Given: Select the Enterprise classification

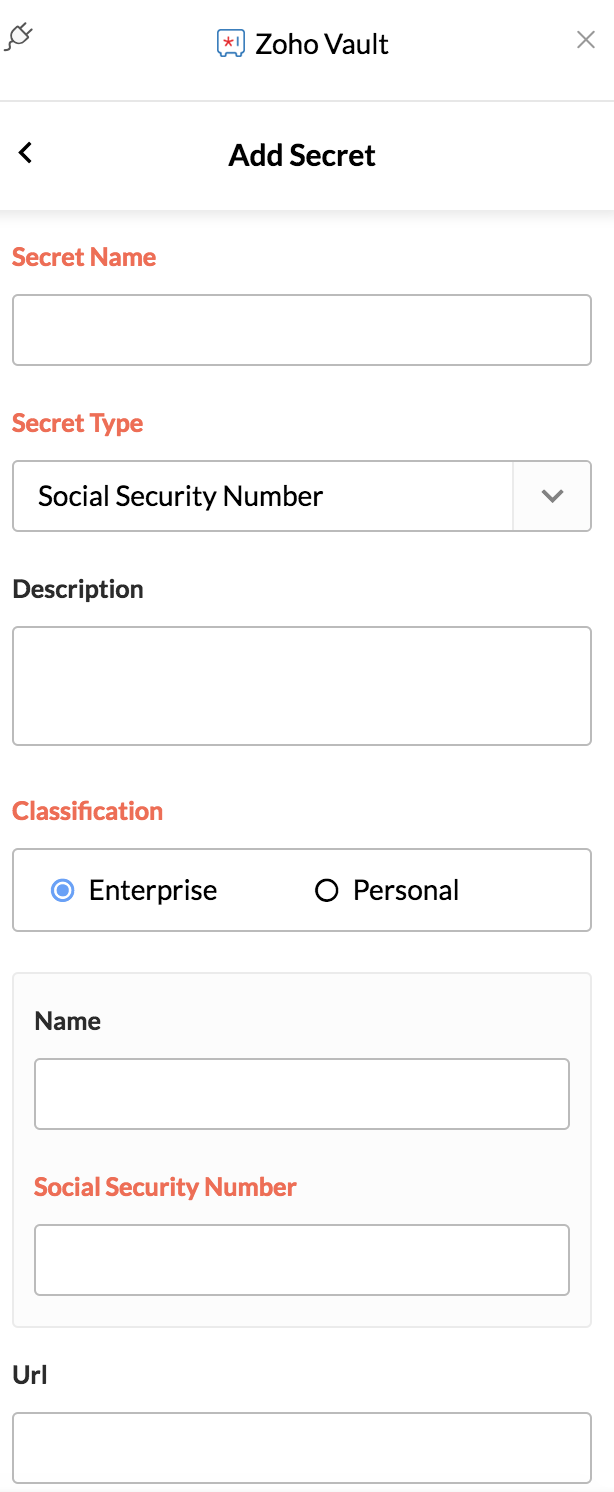Looking at the screenshot, I should 134,890.
